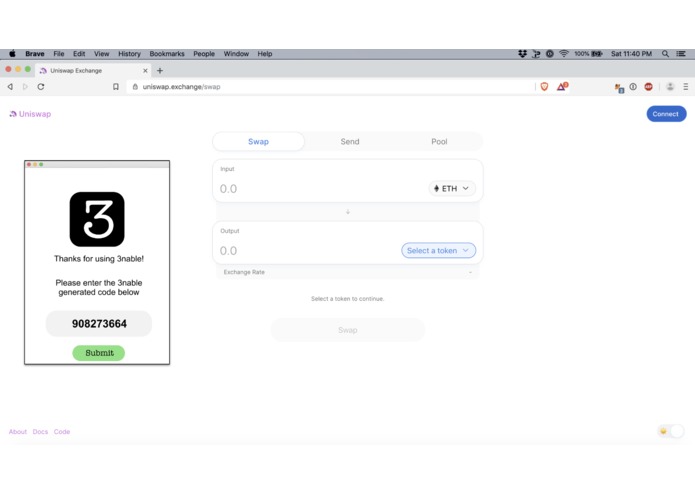Viewport: 695px width, 494px height.
Task: Reload the current page
Action: click(41, 87)
